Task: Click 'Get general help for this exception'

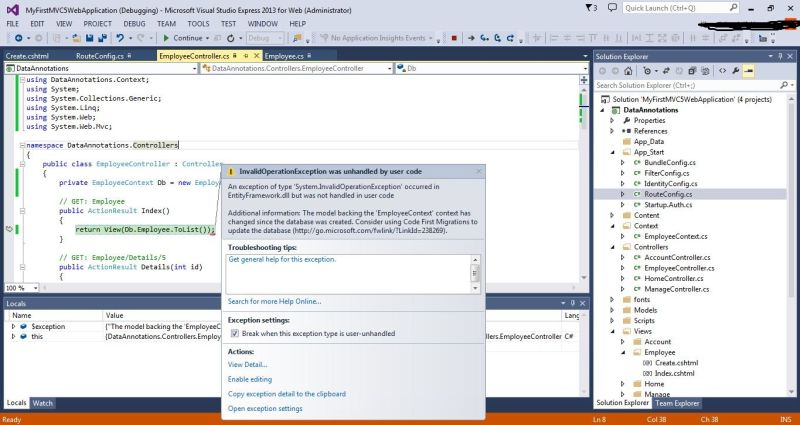Action: tap(282, 260)
